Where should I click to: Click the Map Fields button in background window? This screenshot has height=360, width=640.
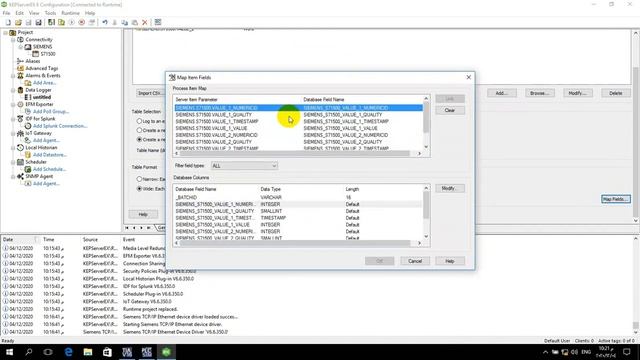pyautogui.click(x=616, y=199)
